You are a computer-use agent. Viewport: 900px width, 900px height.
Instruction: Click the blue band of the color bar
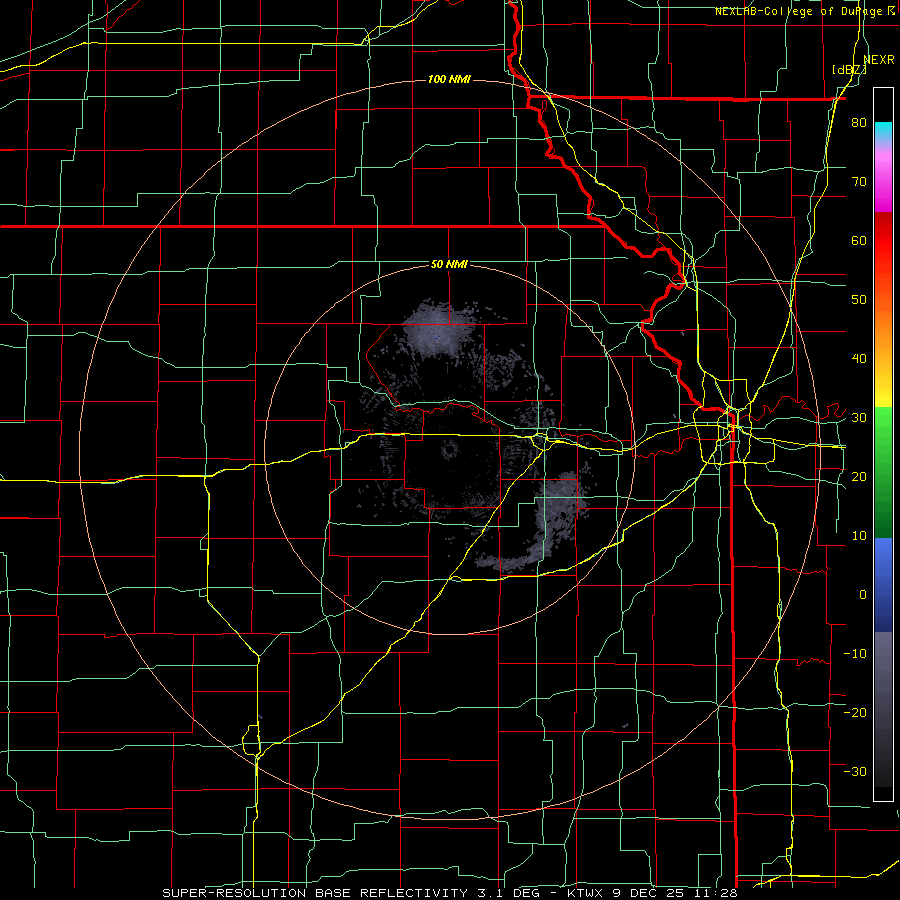click(883, 584)
